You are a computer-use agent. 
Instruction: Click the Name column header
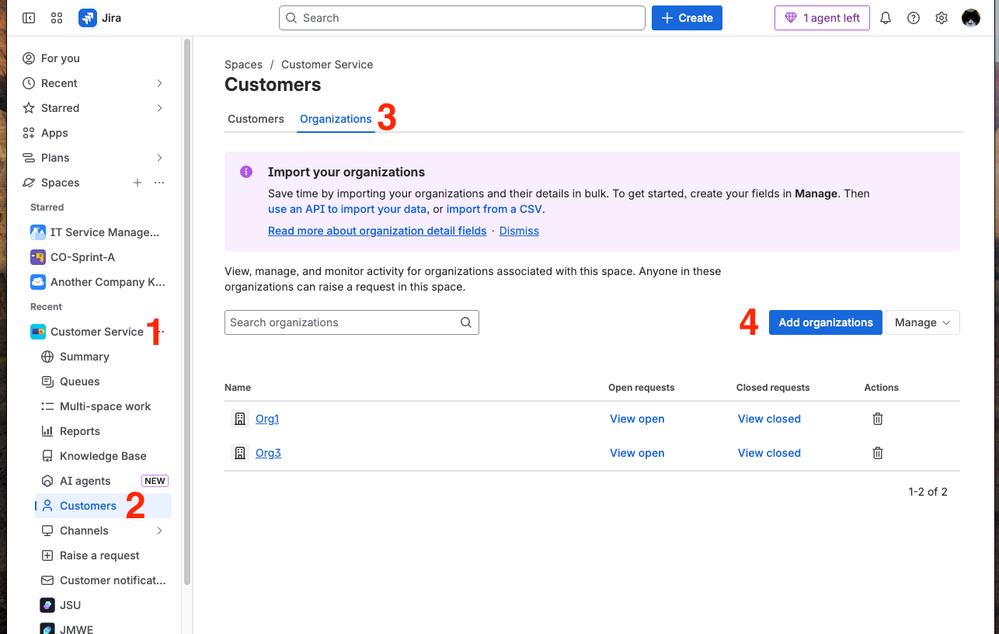pos(238,387)
